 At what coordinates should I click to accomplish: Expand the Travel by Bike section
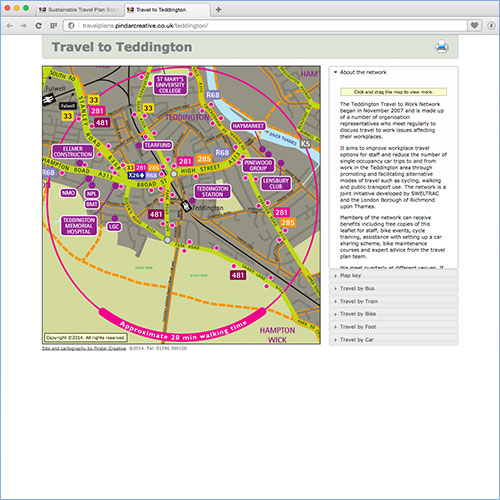pyautogui.click(x=393, y=314)
